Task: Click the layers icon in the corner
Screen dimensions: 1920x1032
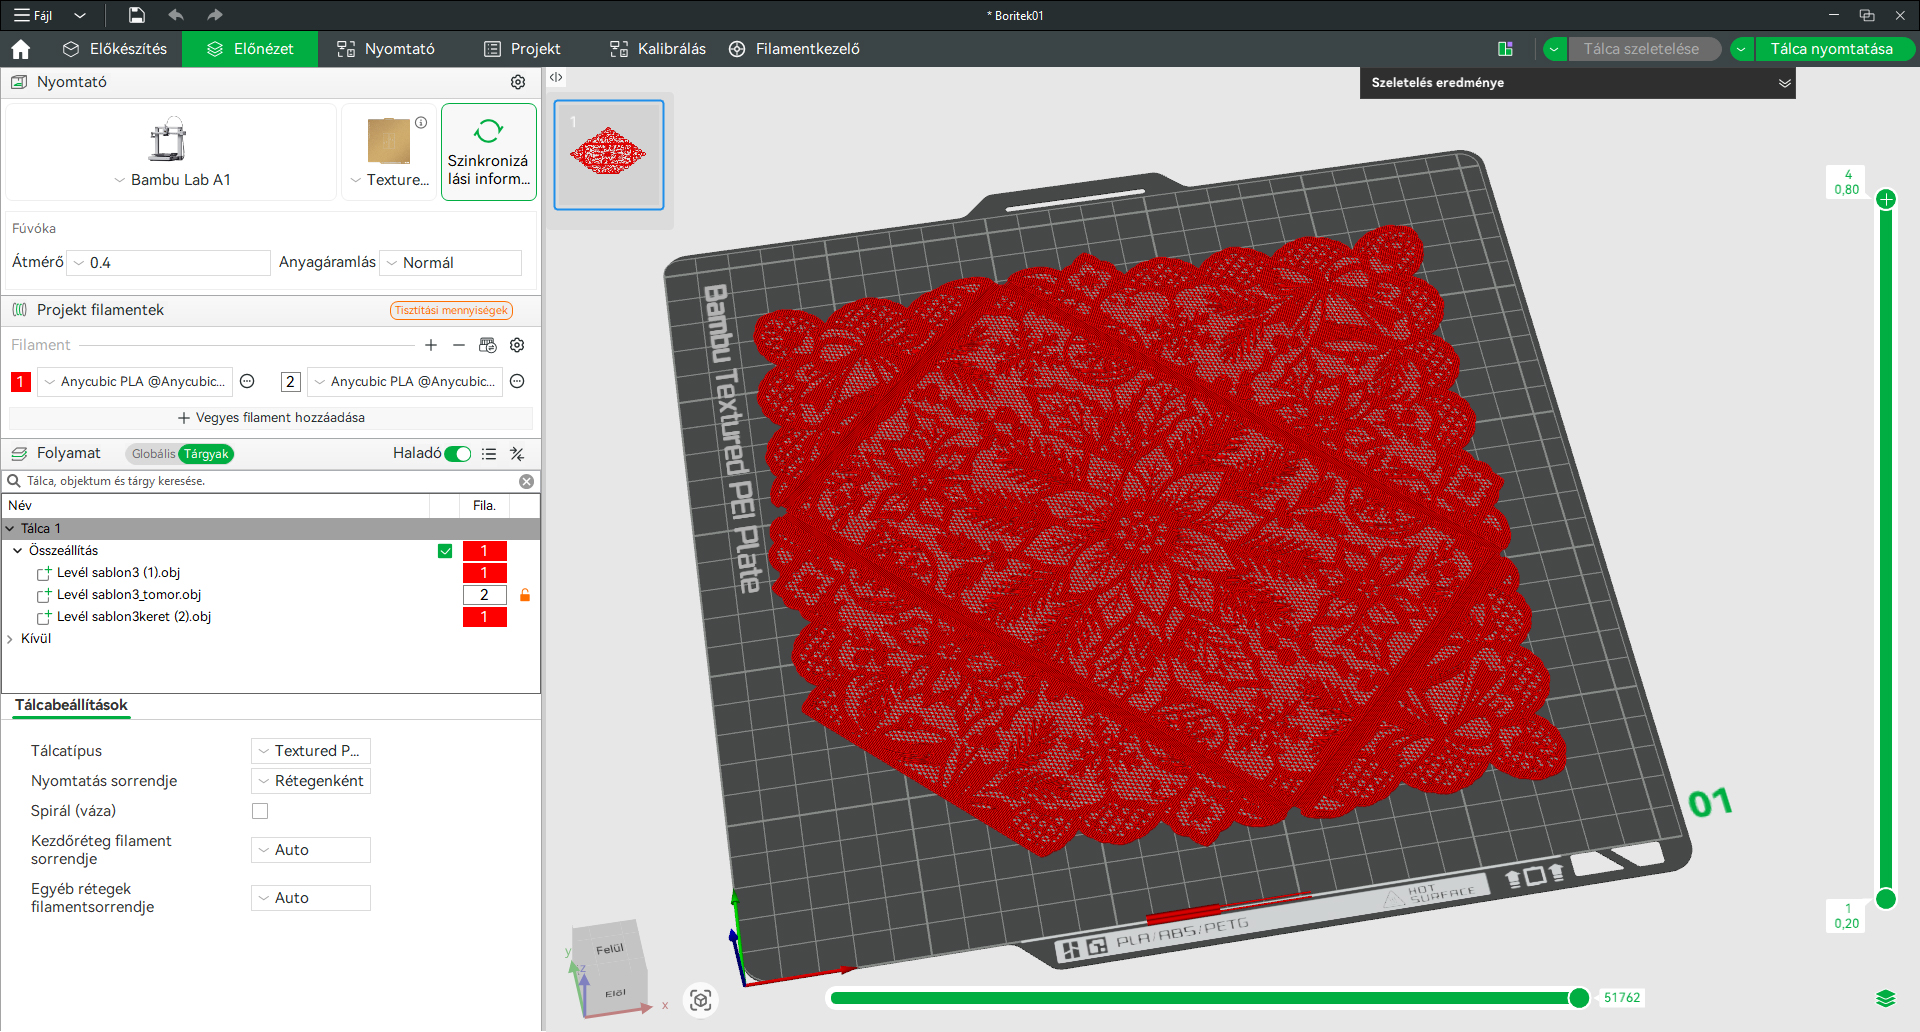Action: pyautogui.click(x=1886, y=998)
